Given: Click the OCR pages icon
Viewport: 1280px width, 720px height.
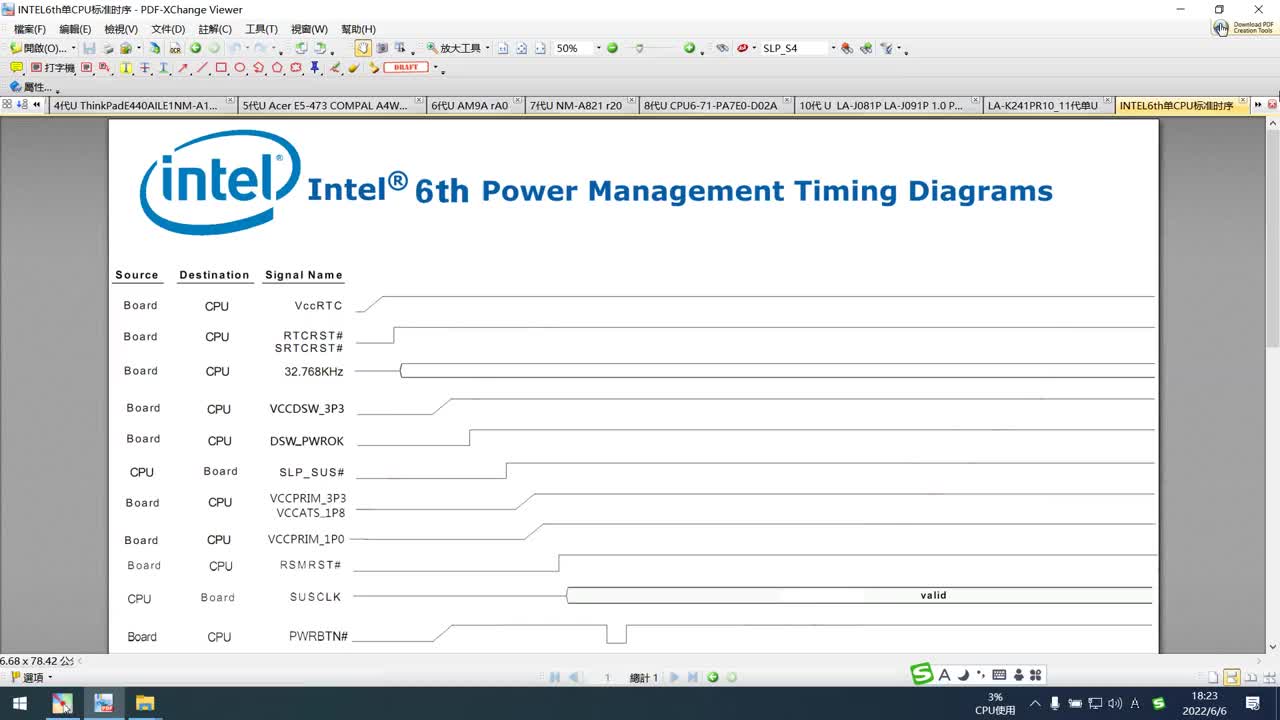Looking at the screenshot, I should pos(175,48).
